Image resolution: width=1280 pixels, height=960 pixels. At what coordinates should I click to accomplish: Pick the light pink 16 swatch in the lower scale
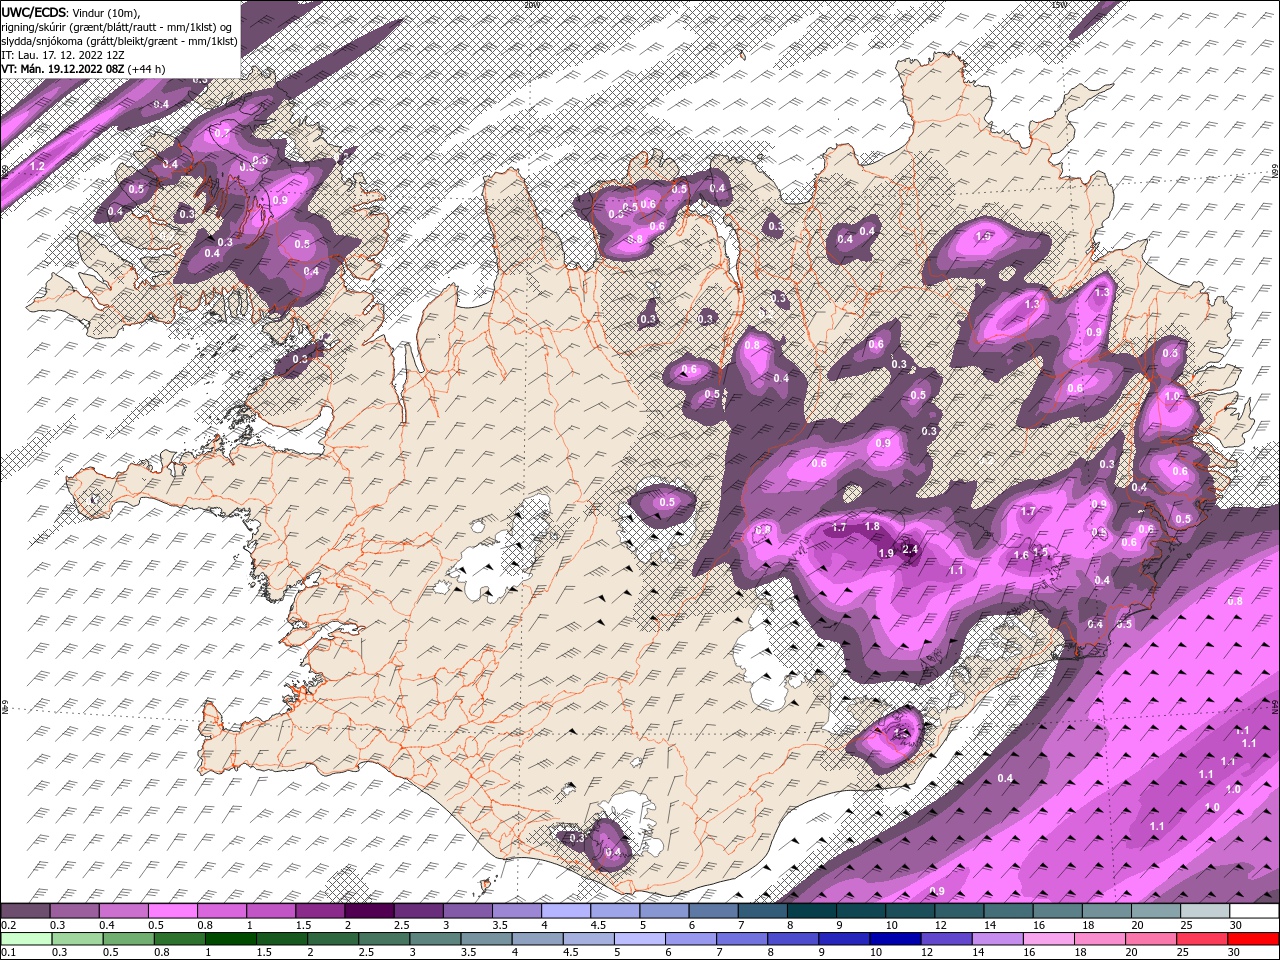pos(1049,939)
